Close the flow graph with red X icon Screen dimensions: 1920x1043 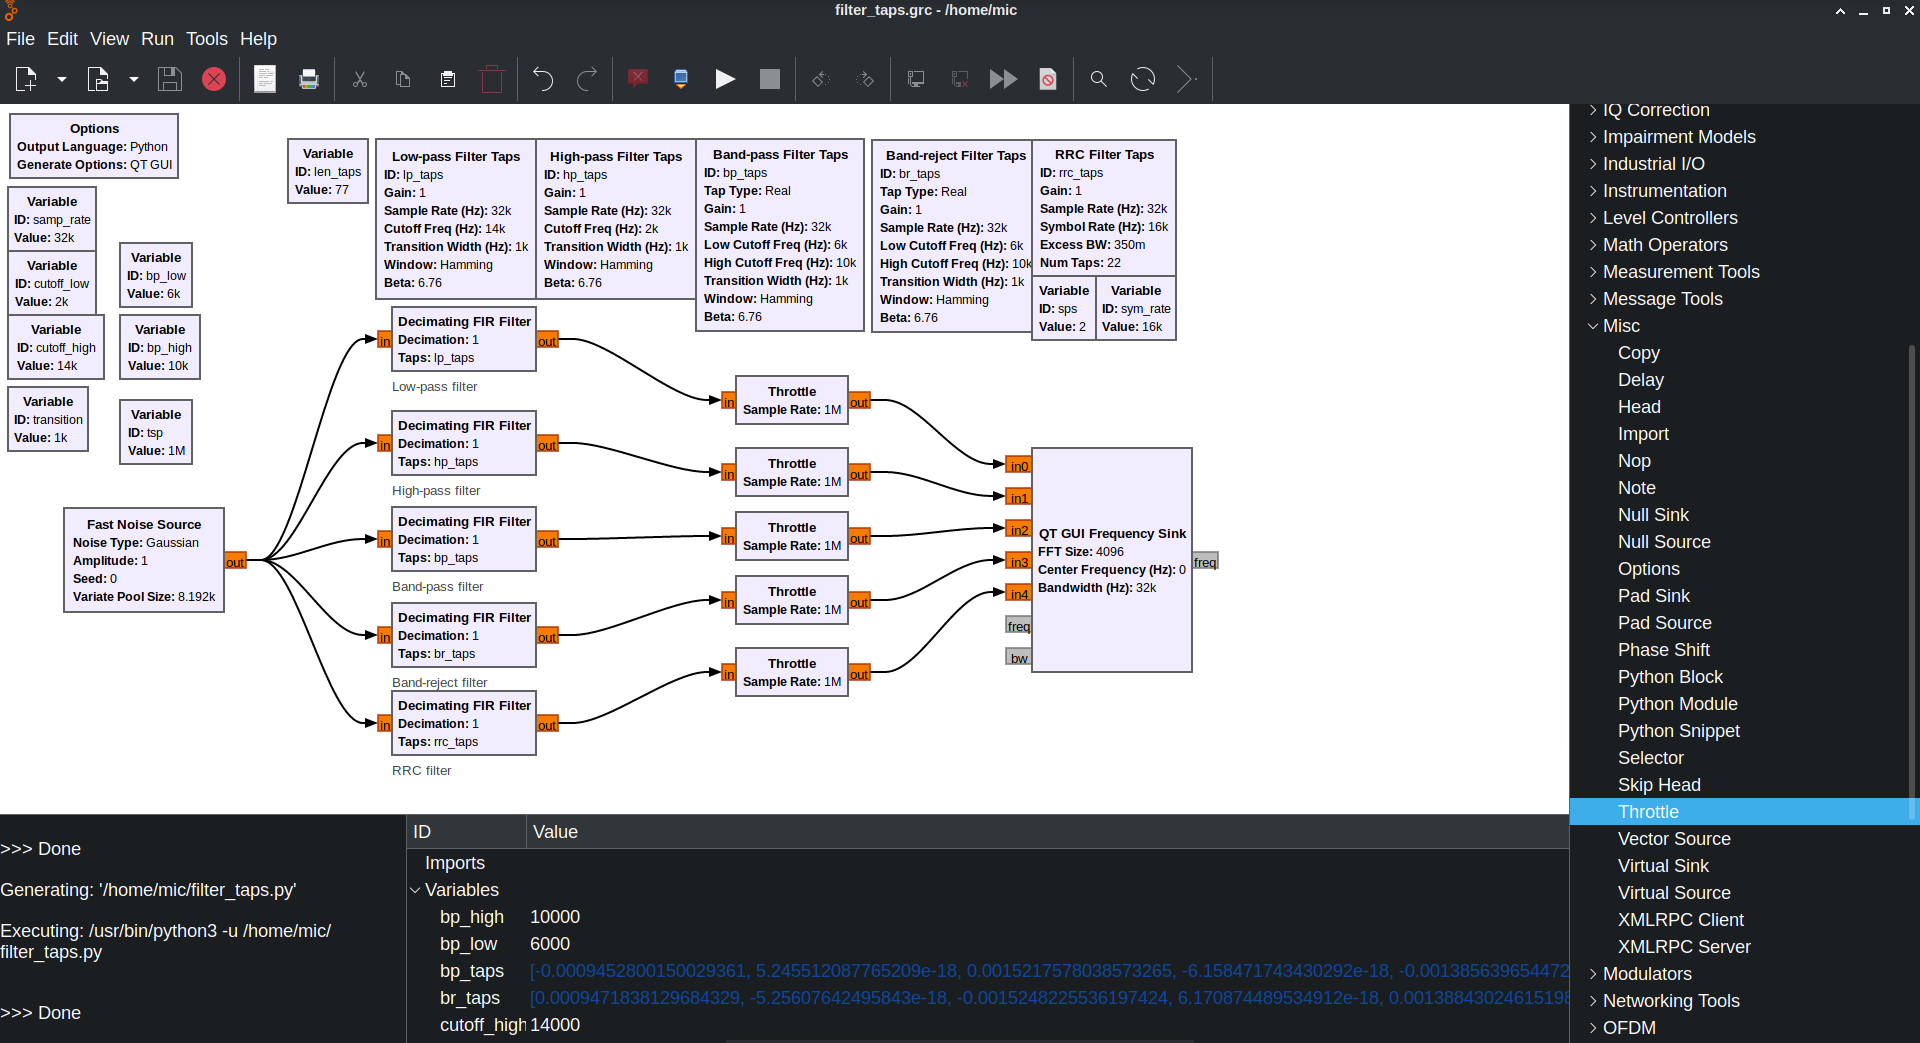[x=214, y=79]
